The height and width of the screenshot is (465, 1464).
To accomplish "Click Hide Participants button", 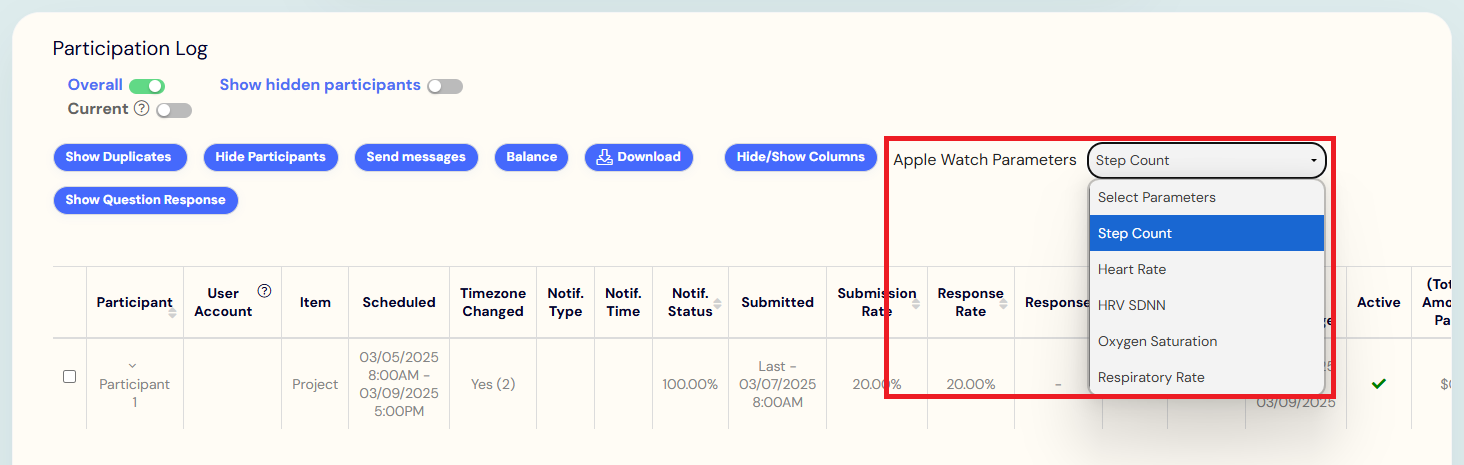I will coord(271,157).
